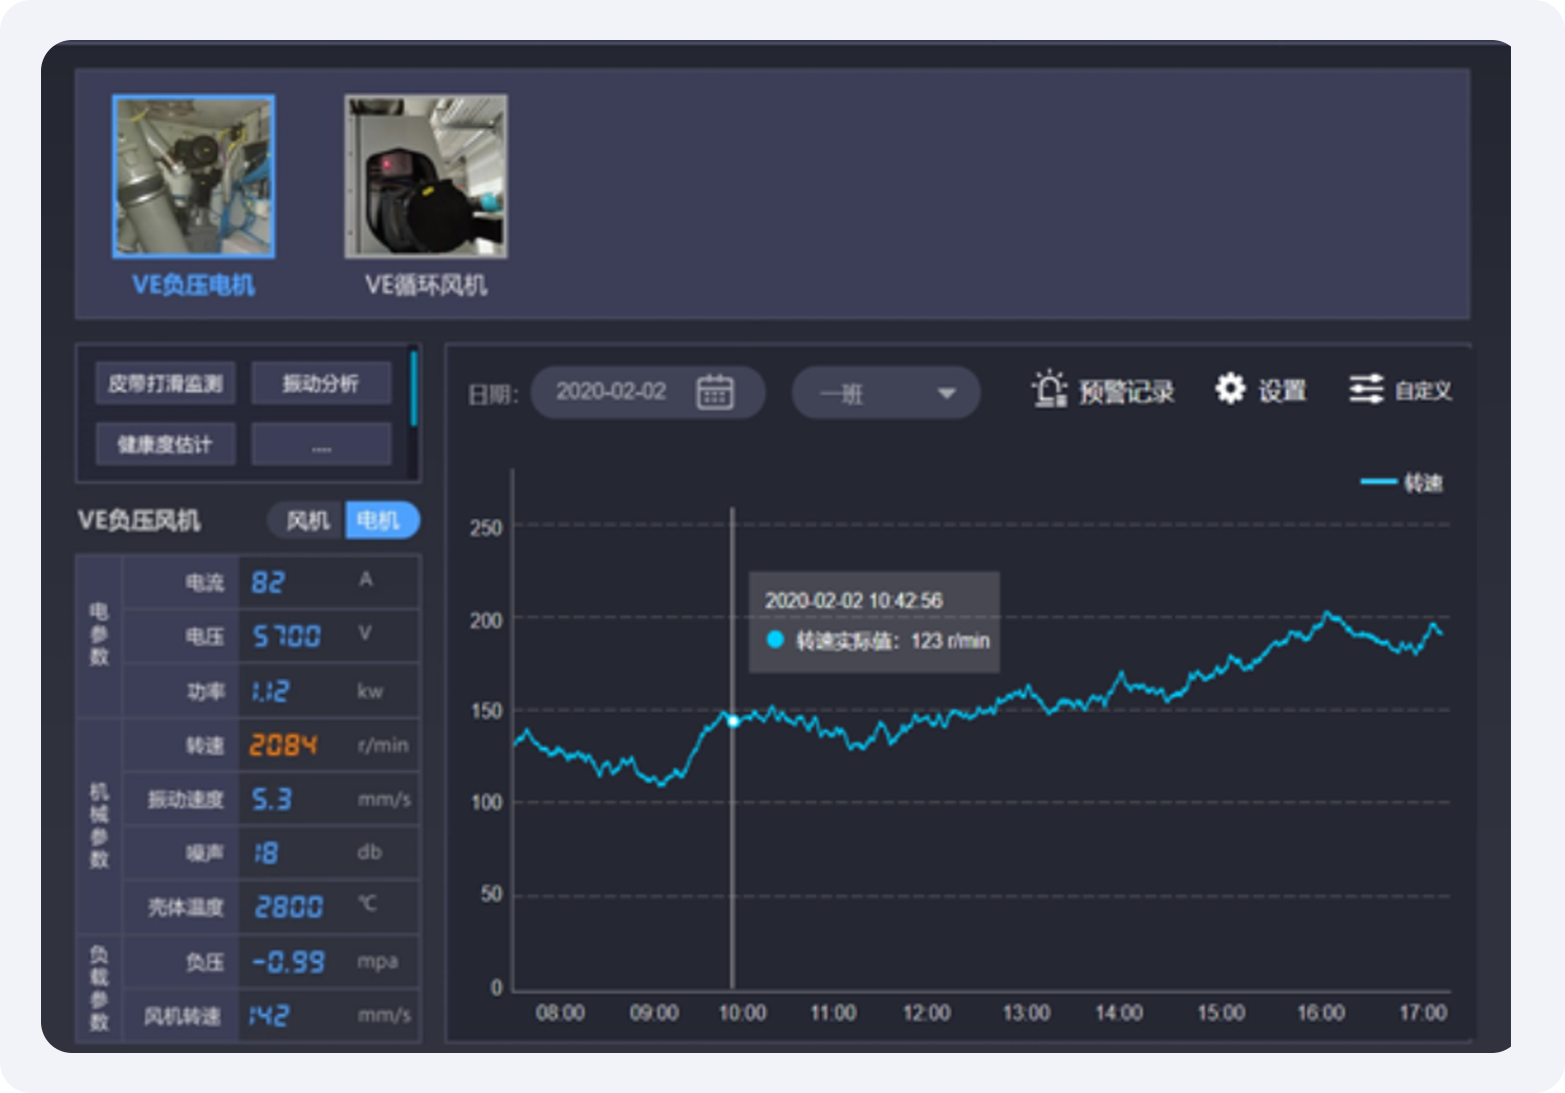Click the 负压 value -0.99

[x=288, y=962]
